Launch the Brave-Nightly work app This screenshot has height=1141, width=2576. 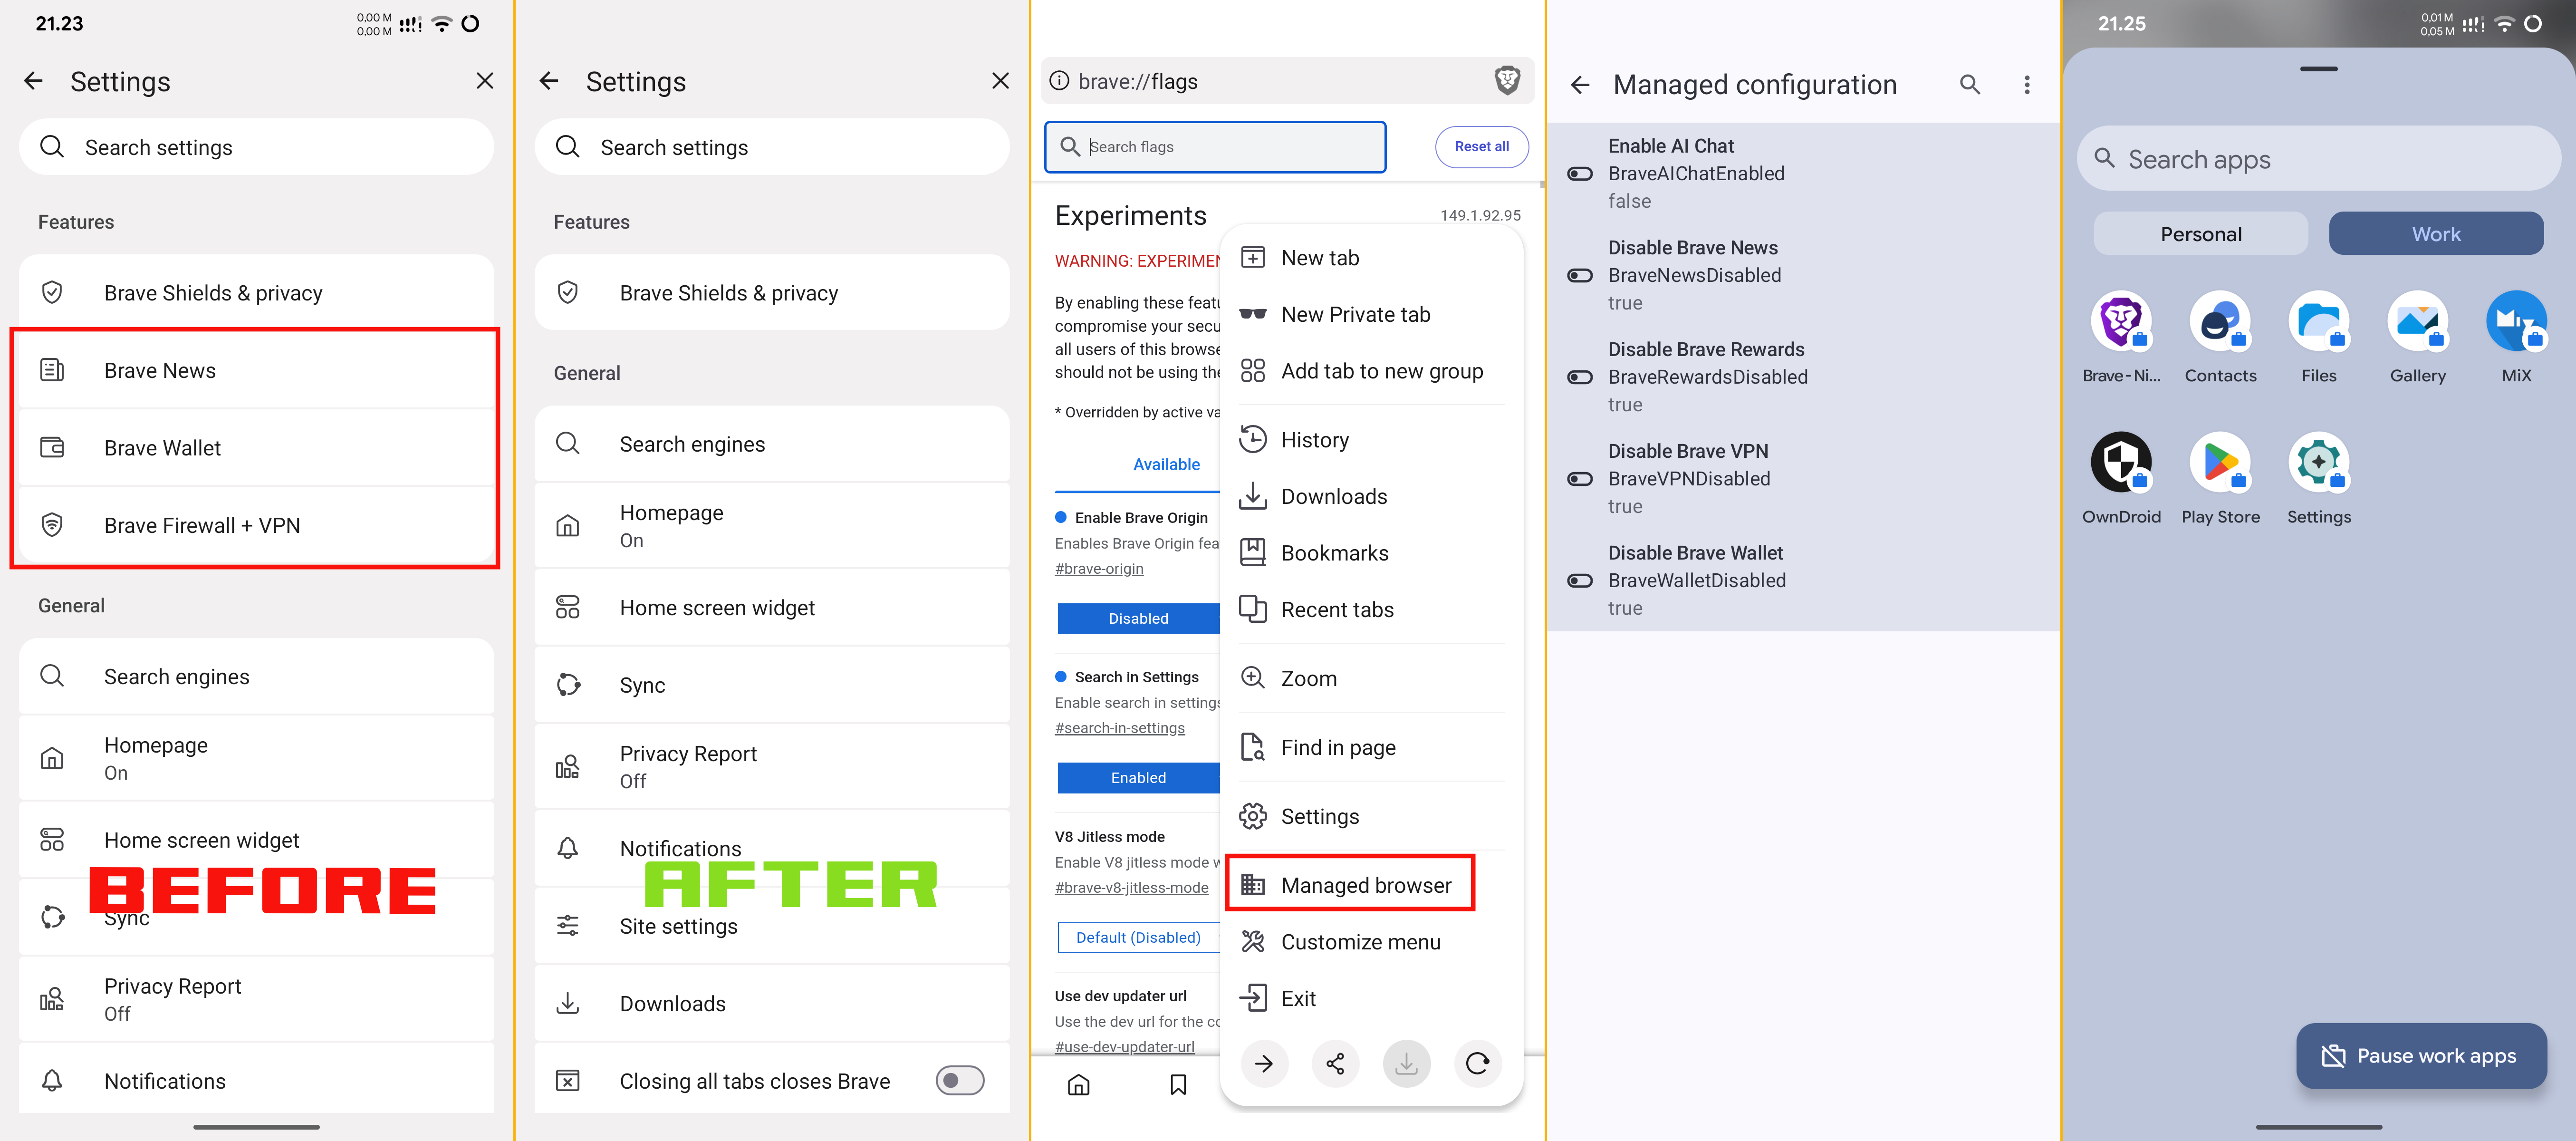click(x=2121, y=337)
